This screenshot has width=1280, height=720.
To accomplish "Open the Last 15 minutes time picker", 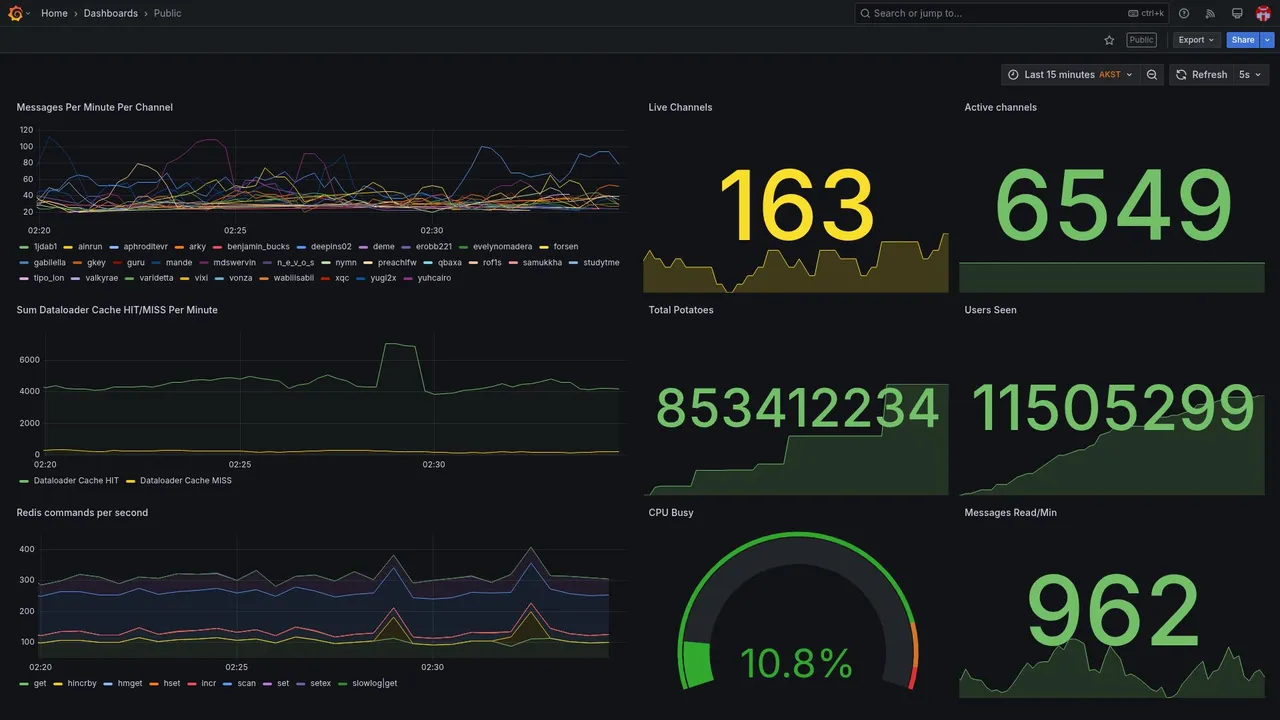I will click(x=1070, y=75).
